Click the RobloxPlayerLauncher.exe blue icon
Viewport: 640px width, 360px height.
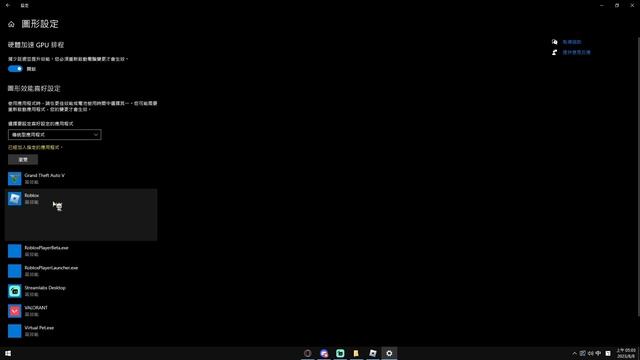click(x=15, y=271)
